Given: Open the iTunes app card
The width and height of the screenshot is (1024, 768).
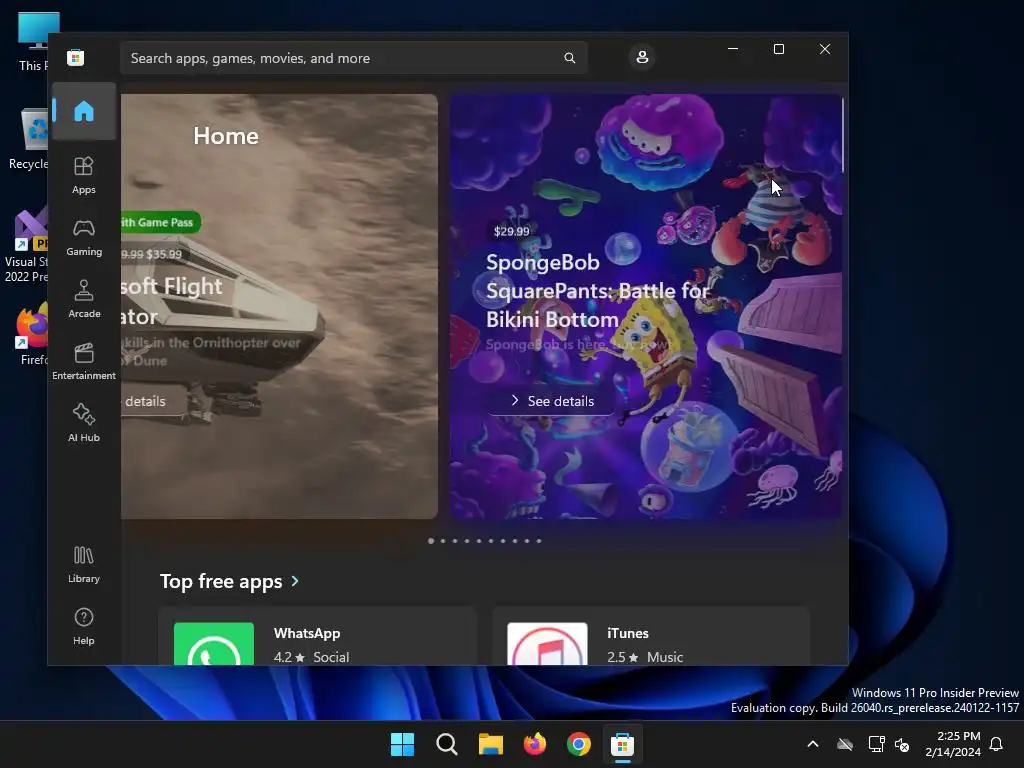Looking at the screenshot, I should tap(651, 637).
